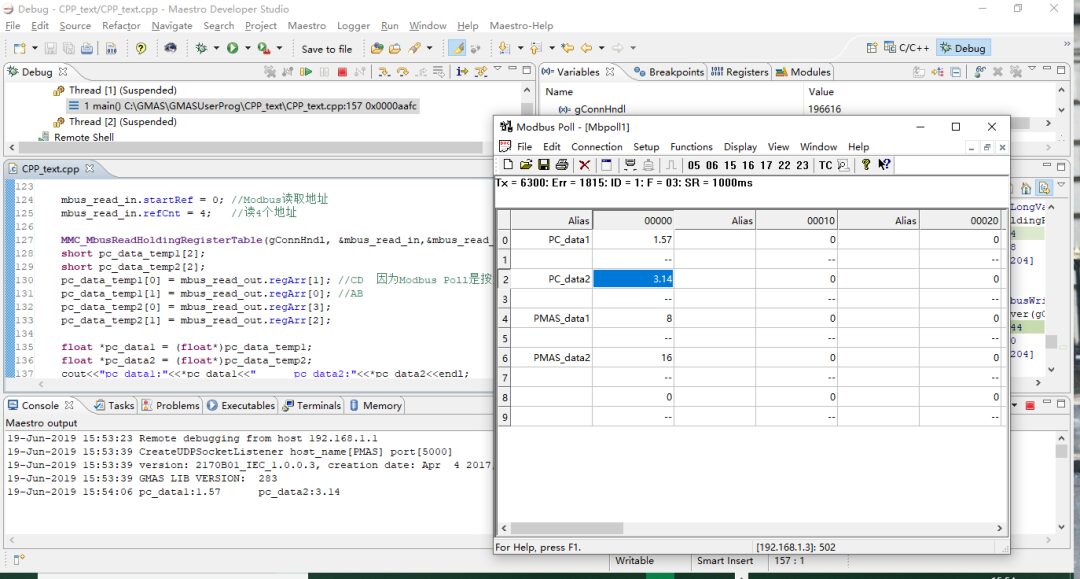Viewport: 1080px width, 579px height.
Task: Click the Debug bug icon in main toolbar
Action: tap(201, 48)
